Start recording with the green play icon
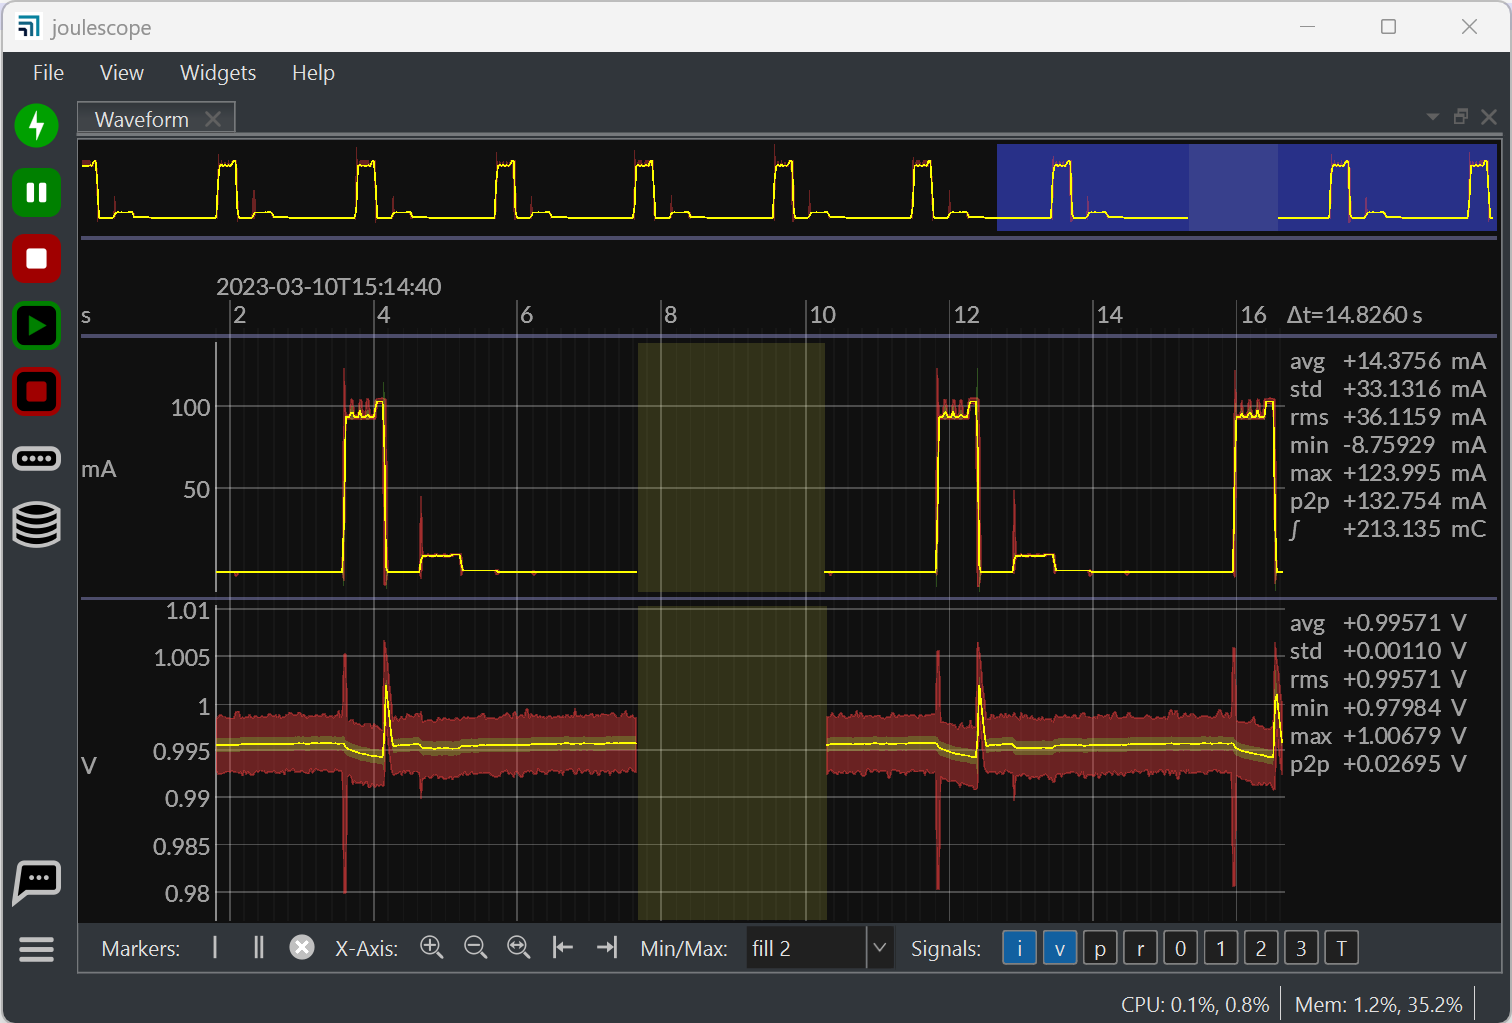 point(36,325)
